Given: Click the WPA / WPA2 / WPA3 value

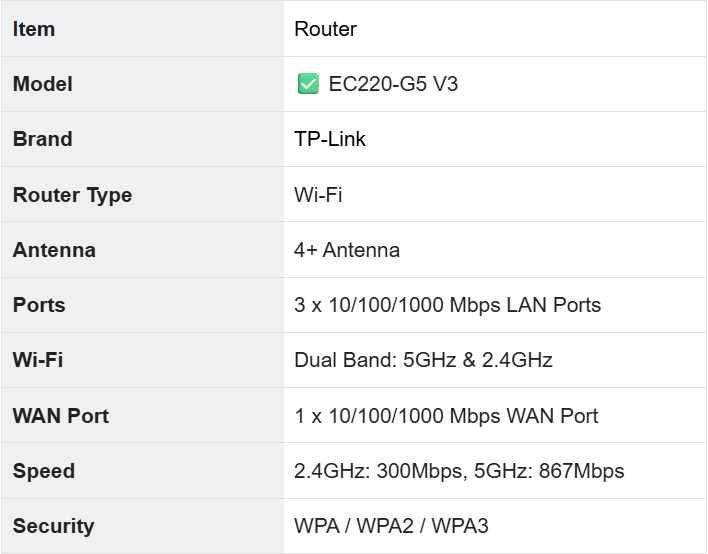Looking at the screenshot, I should [391, 526].
